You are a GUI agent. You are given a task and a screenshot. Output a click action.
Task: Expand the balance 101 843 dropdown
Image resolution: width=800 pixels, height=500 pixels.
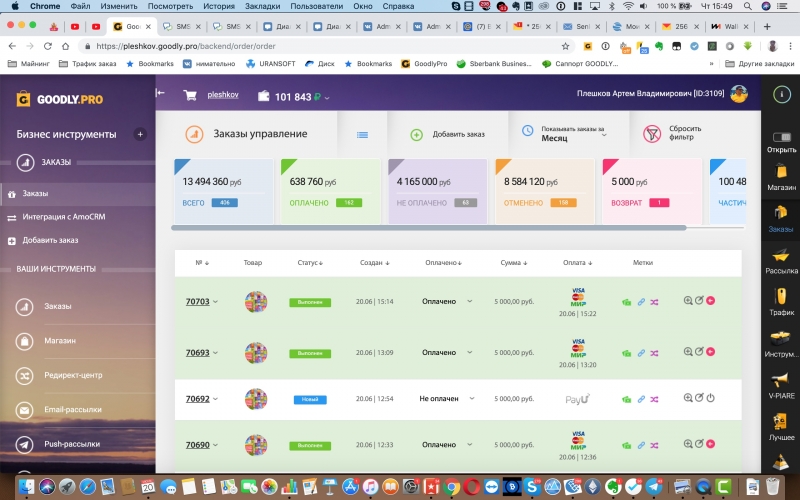click(x=327, y=97)
